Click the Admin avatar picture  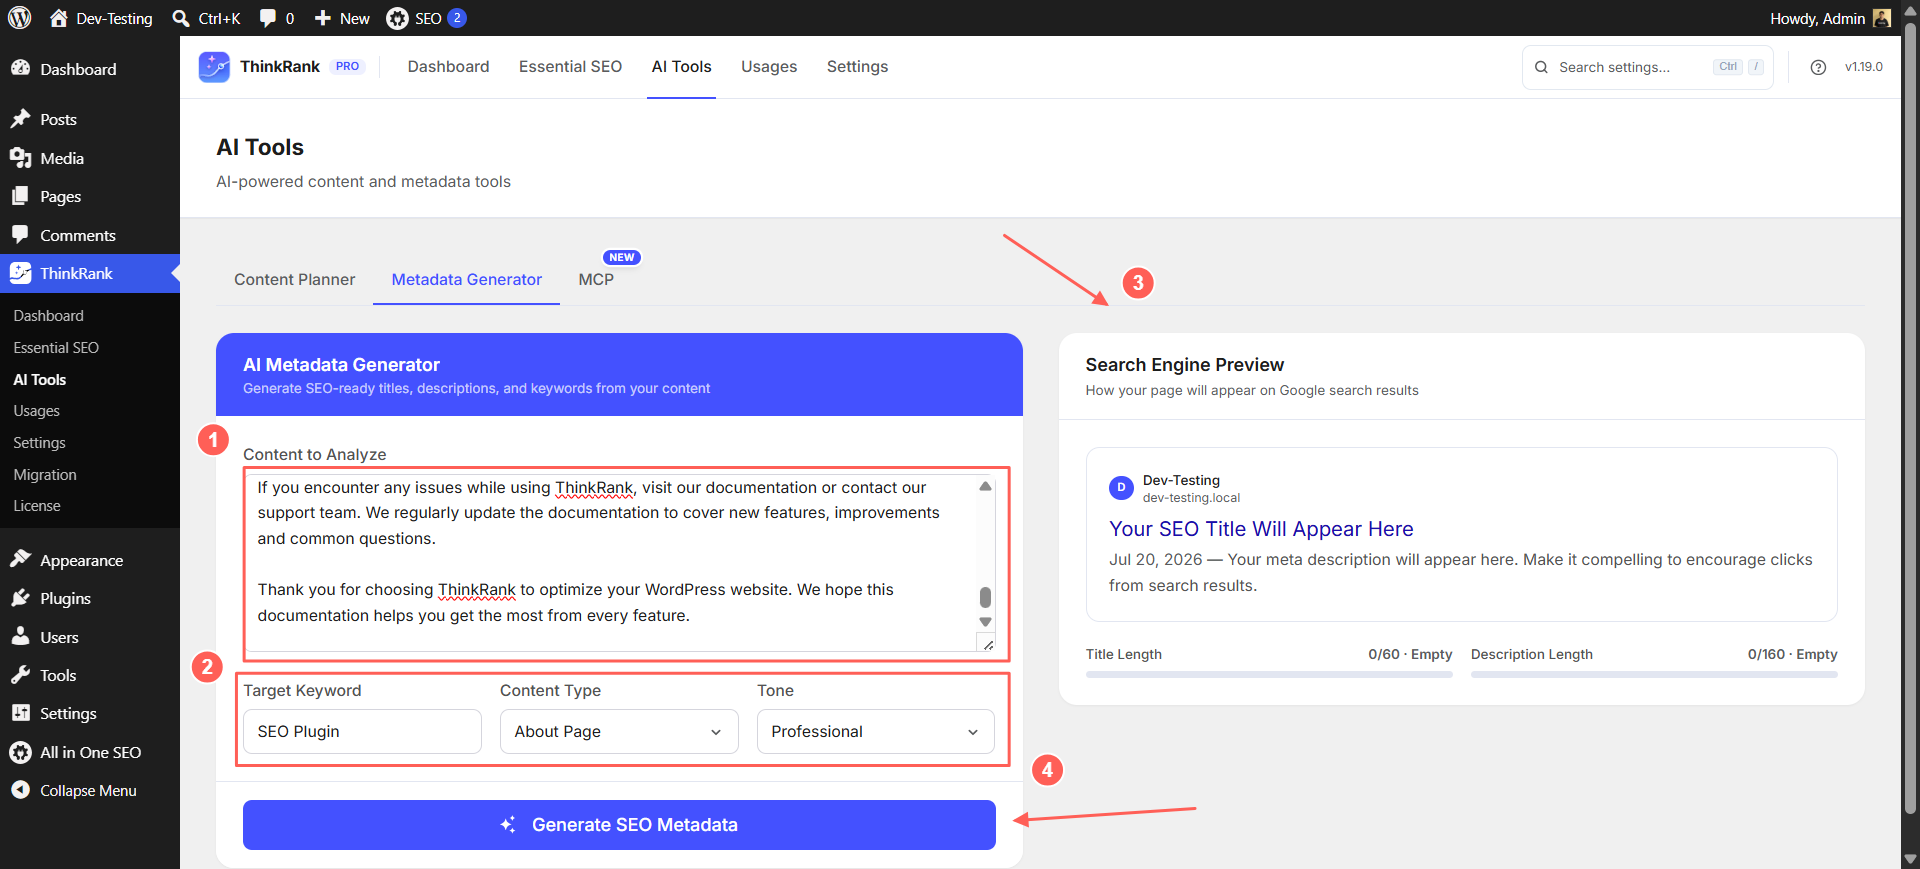(1881, 18)
